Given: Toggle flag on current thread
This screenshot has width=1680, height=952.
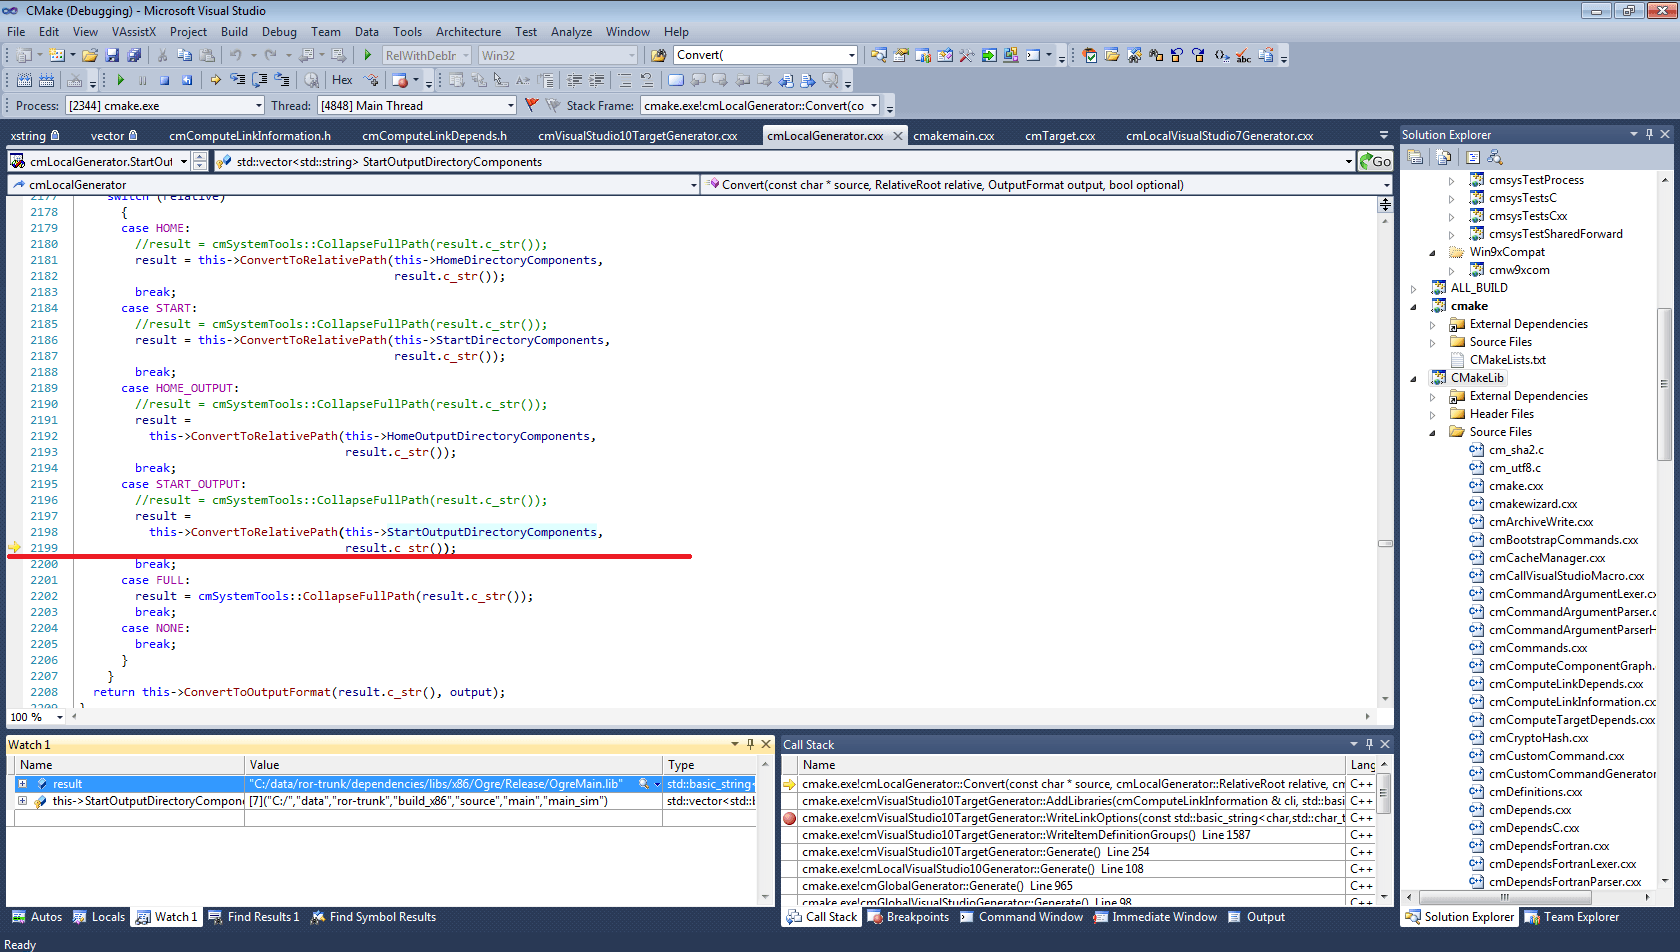Looking at the screenshot, I should point(530,105).
